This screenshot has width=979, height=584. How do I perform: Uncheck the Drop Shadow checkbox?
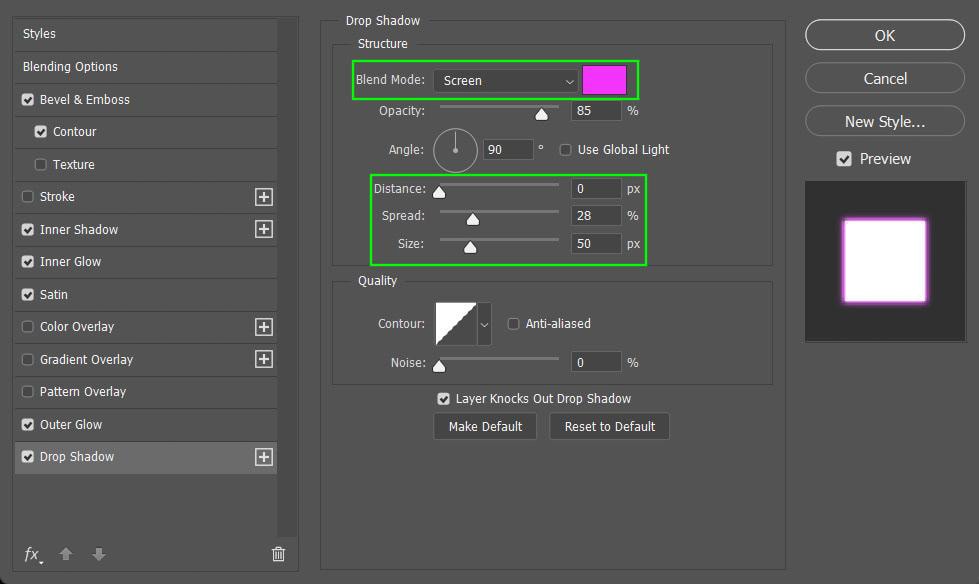click(27, 457)
